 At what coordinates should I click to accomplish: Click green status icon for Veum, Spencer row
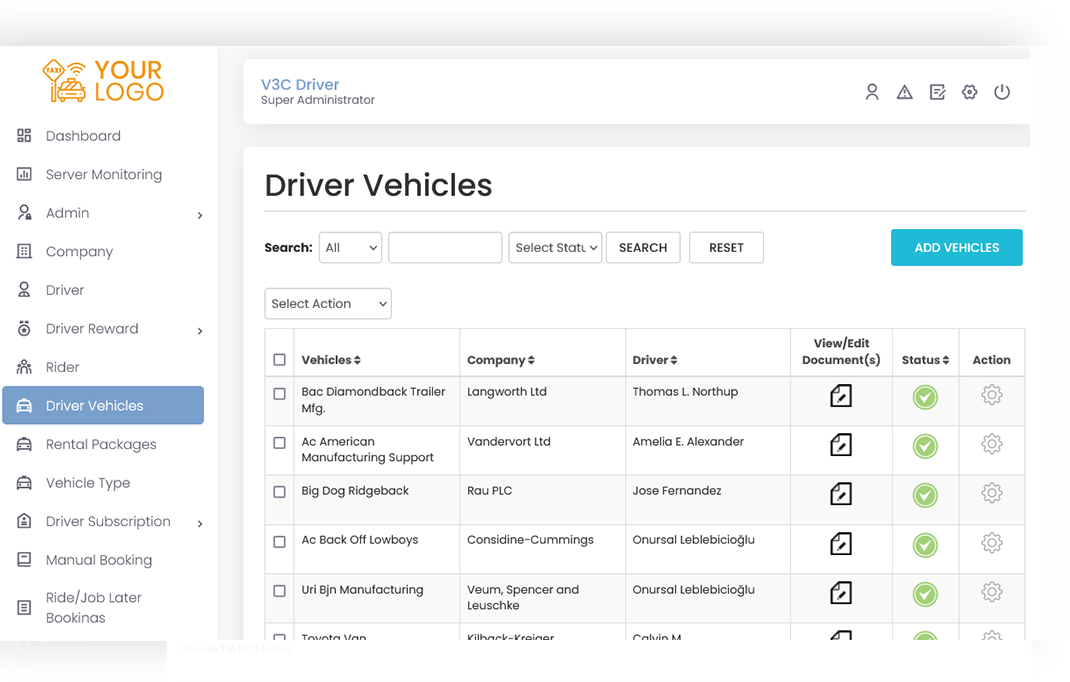tap(925, 594)
